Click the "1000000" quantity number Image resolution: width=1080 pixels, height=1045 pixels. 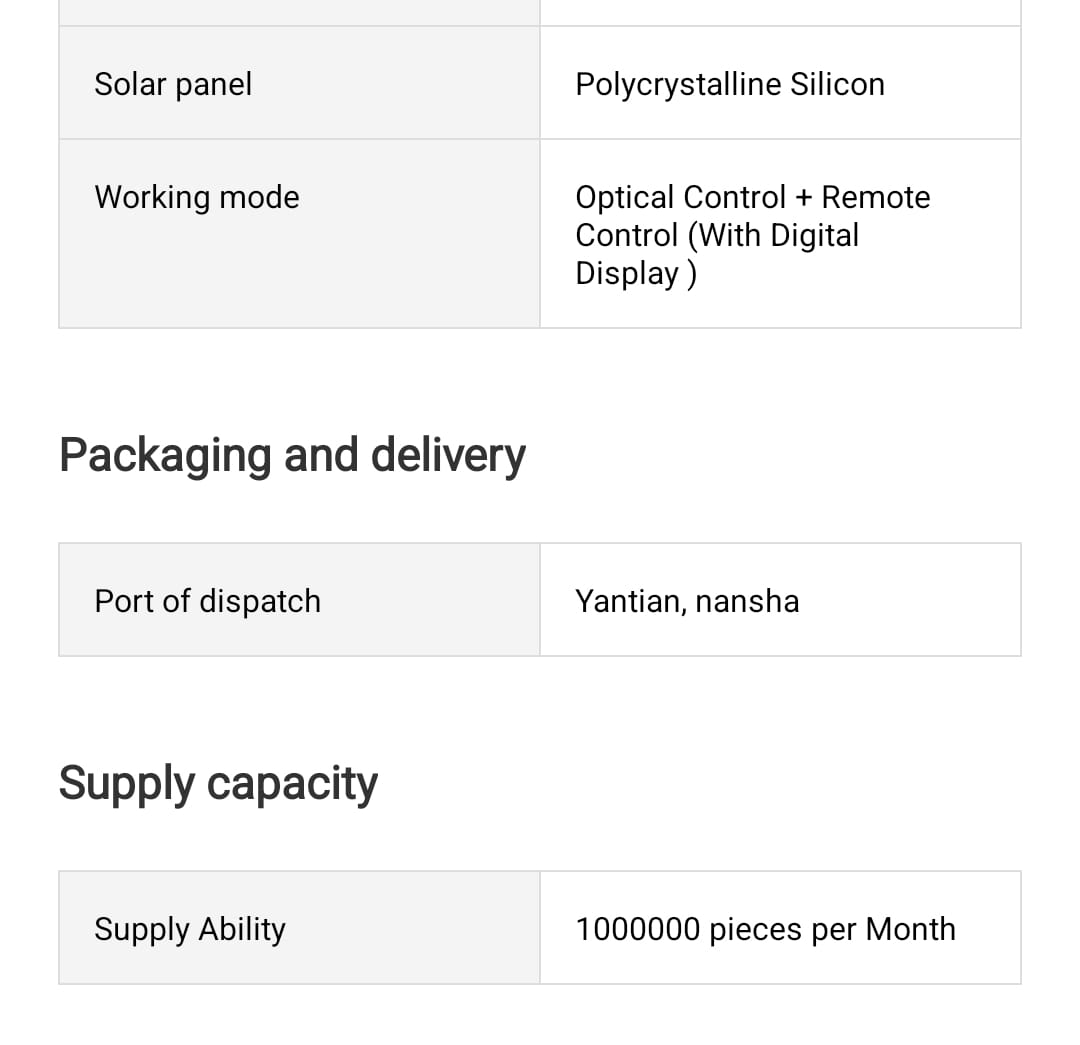pos(637,929)
